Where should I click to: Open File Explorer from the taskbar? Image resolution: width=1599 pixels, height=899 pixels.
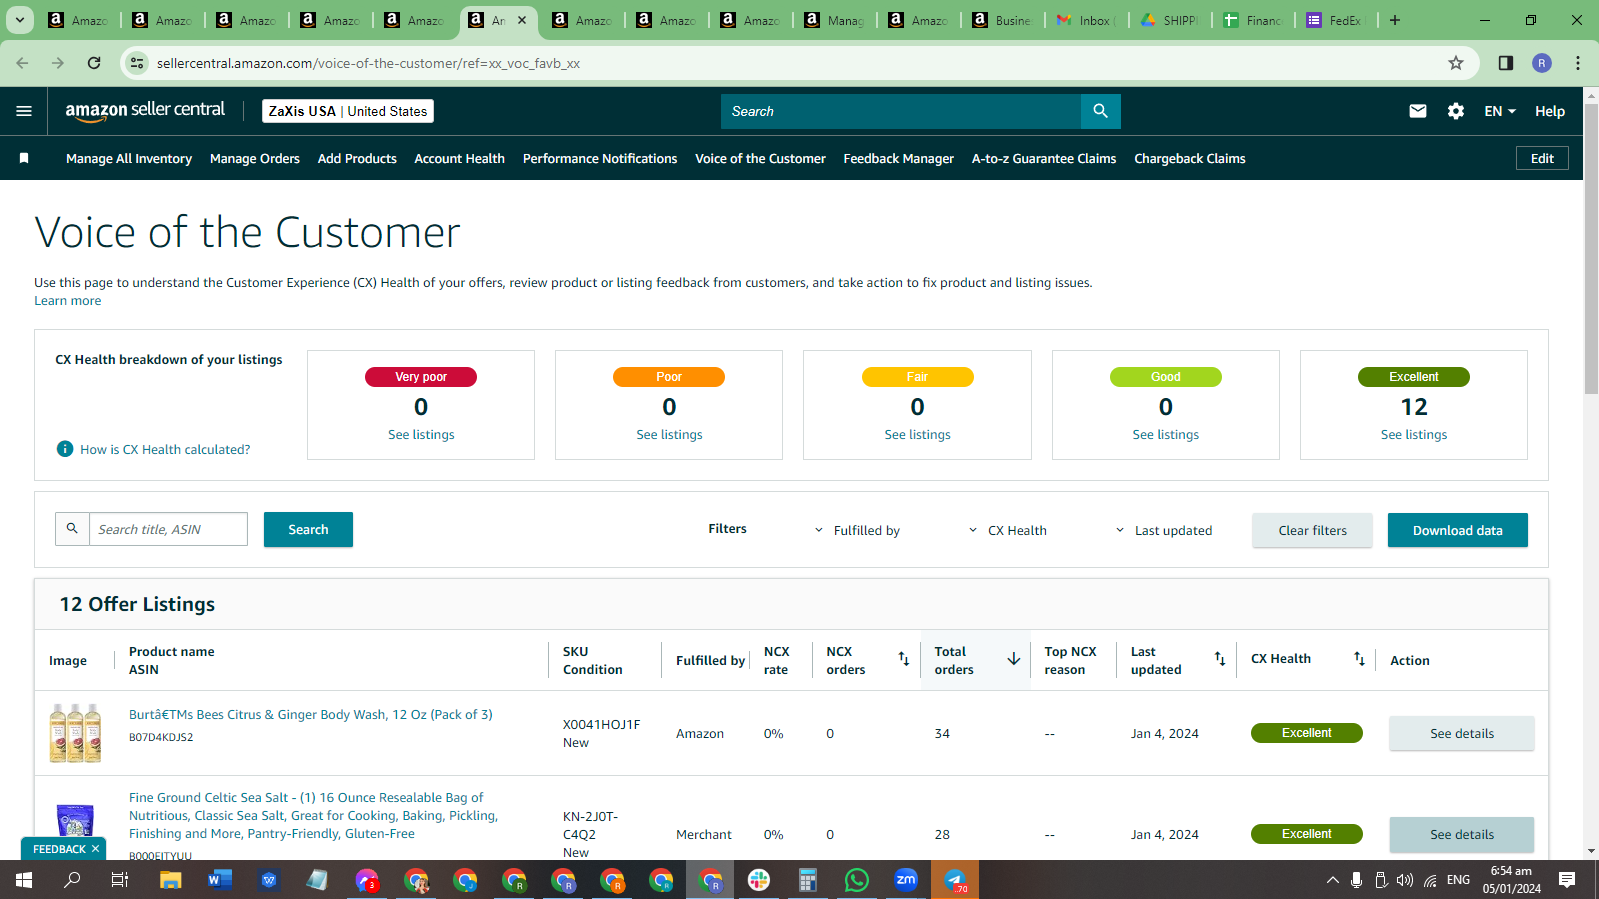tap(171, 880)
